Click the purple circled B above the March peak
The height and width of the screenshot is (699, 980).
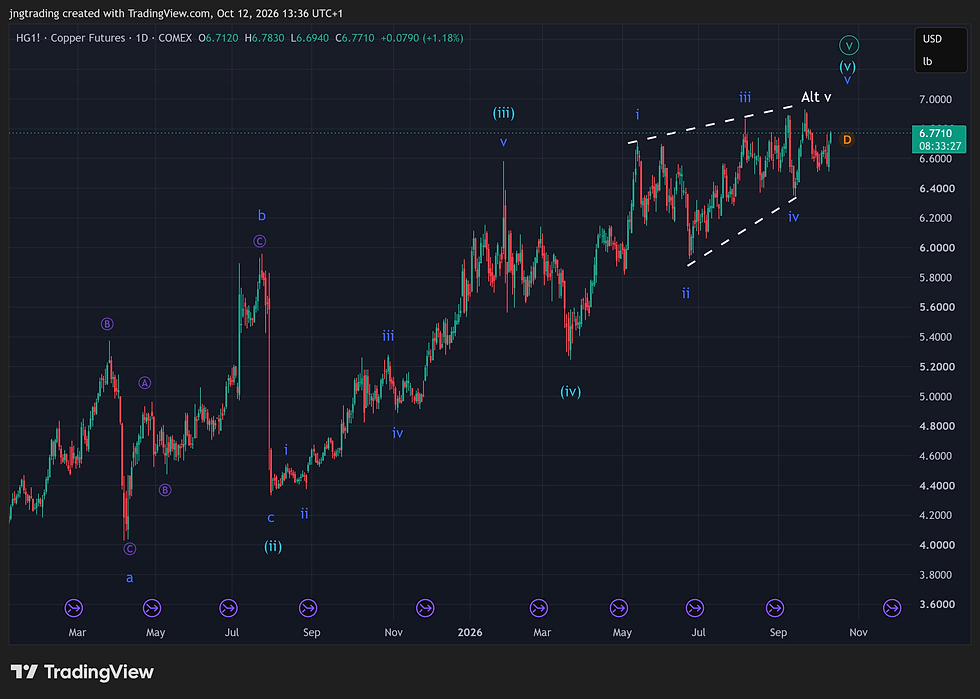[x=107, y=324]
